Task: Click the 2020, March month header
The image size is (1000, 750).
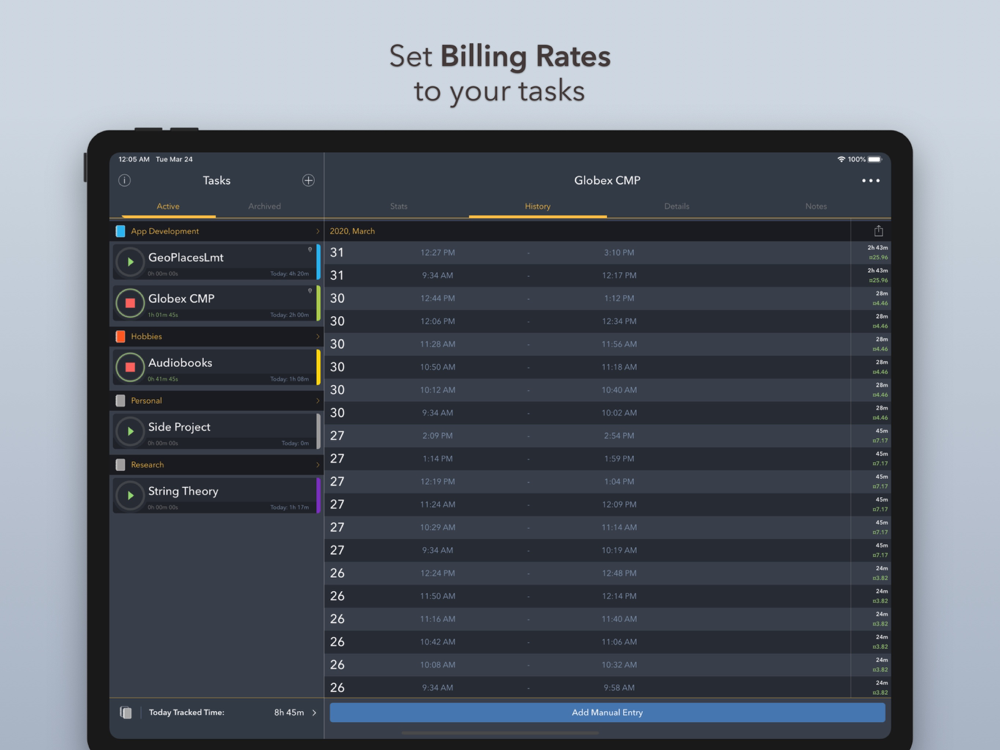Action: click(352, 231)
